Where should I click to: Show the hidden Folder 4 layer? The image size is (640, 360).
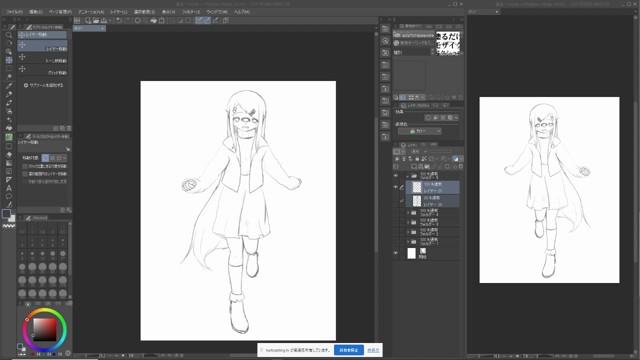[396, 213]
